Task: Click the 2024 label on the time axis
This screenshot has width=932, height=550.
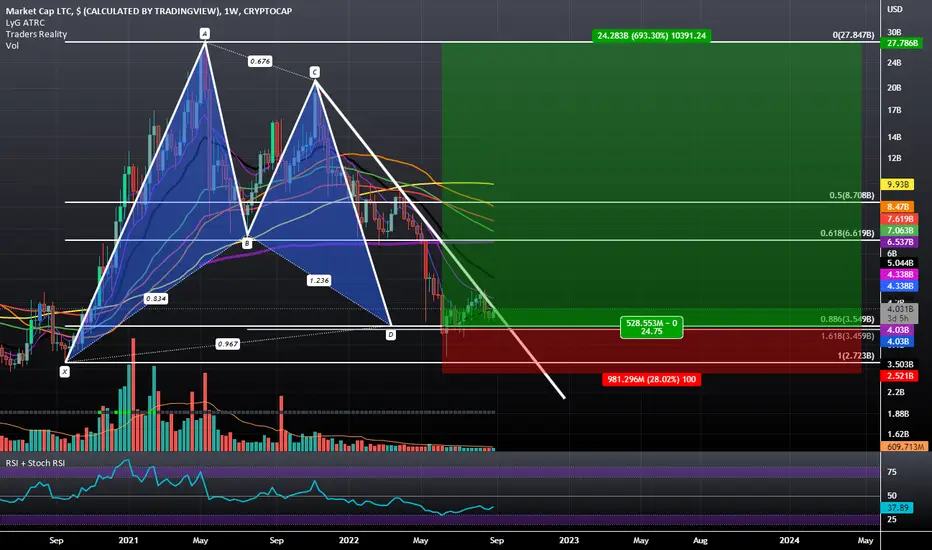Action: click(789, 540)
